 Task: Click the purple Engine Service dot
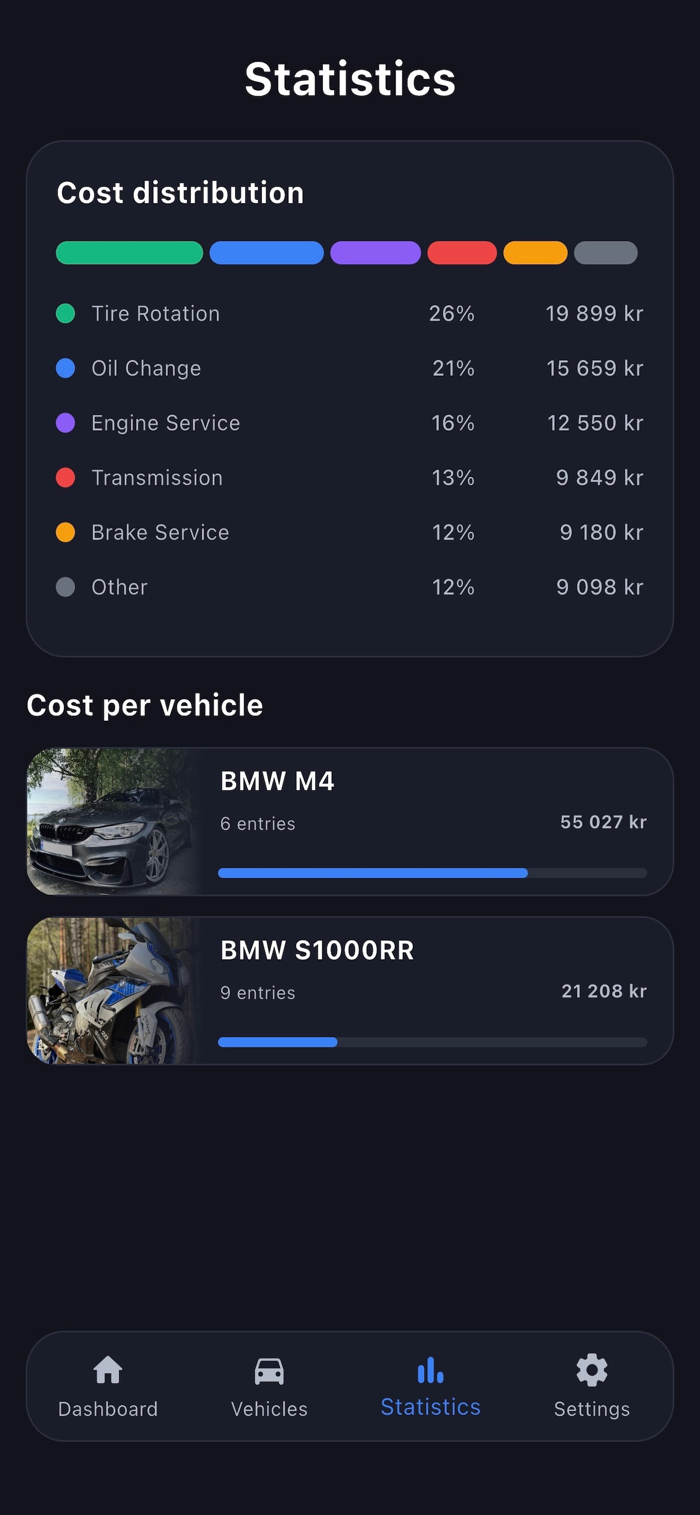pyautogui.click(x=66, y=423)
